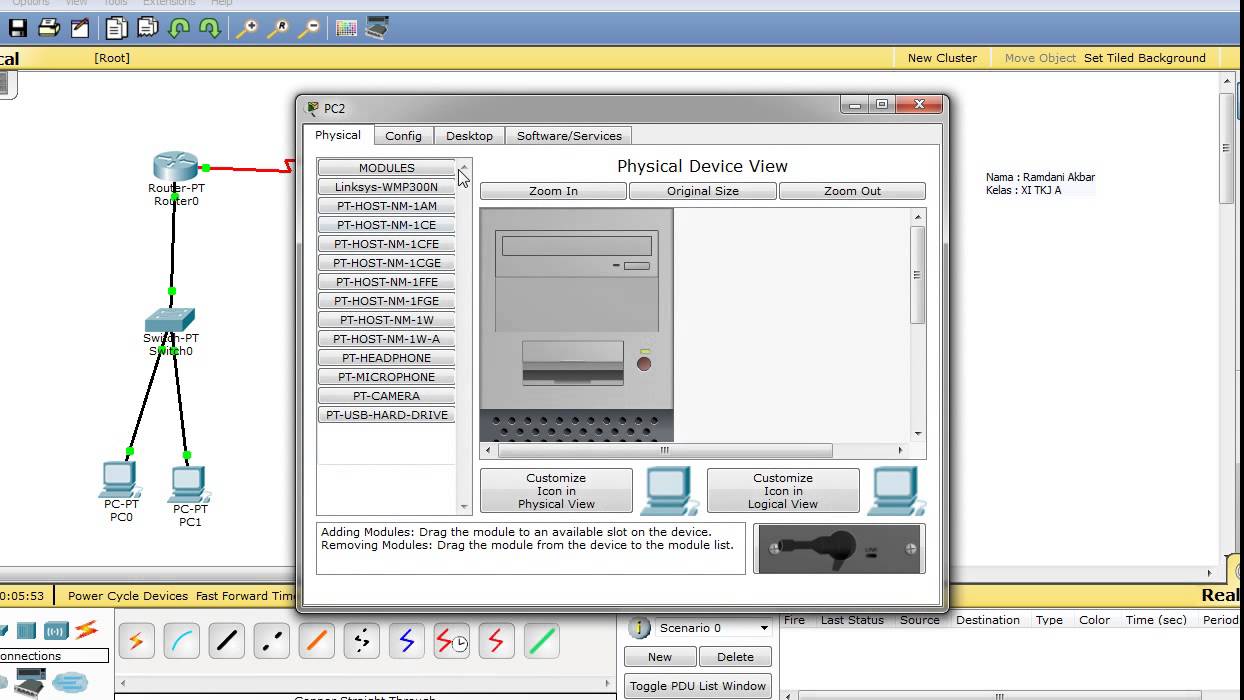Select the PT-HOST-NM-1AM module
The width and height of the screenshot is (1244, 700).
tap(387, 206)
